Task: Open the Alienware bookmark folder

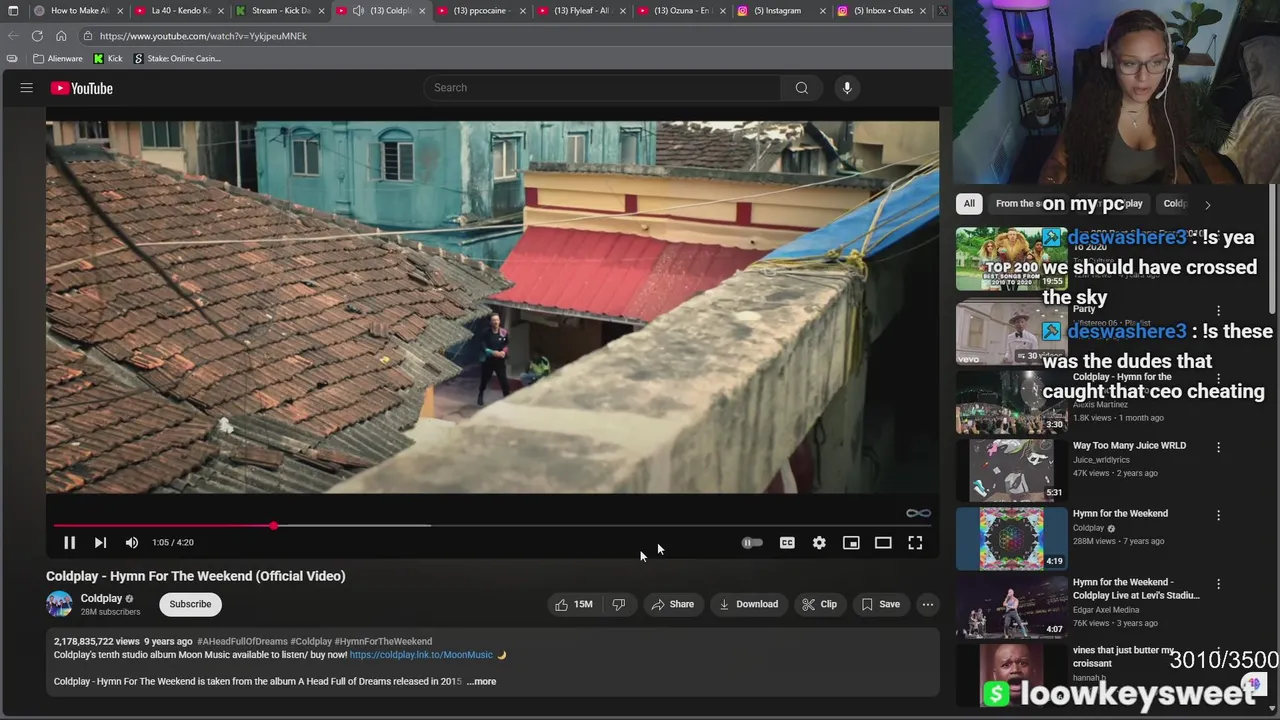Action: coord(58,58)
